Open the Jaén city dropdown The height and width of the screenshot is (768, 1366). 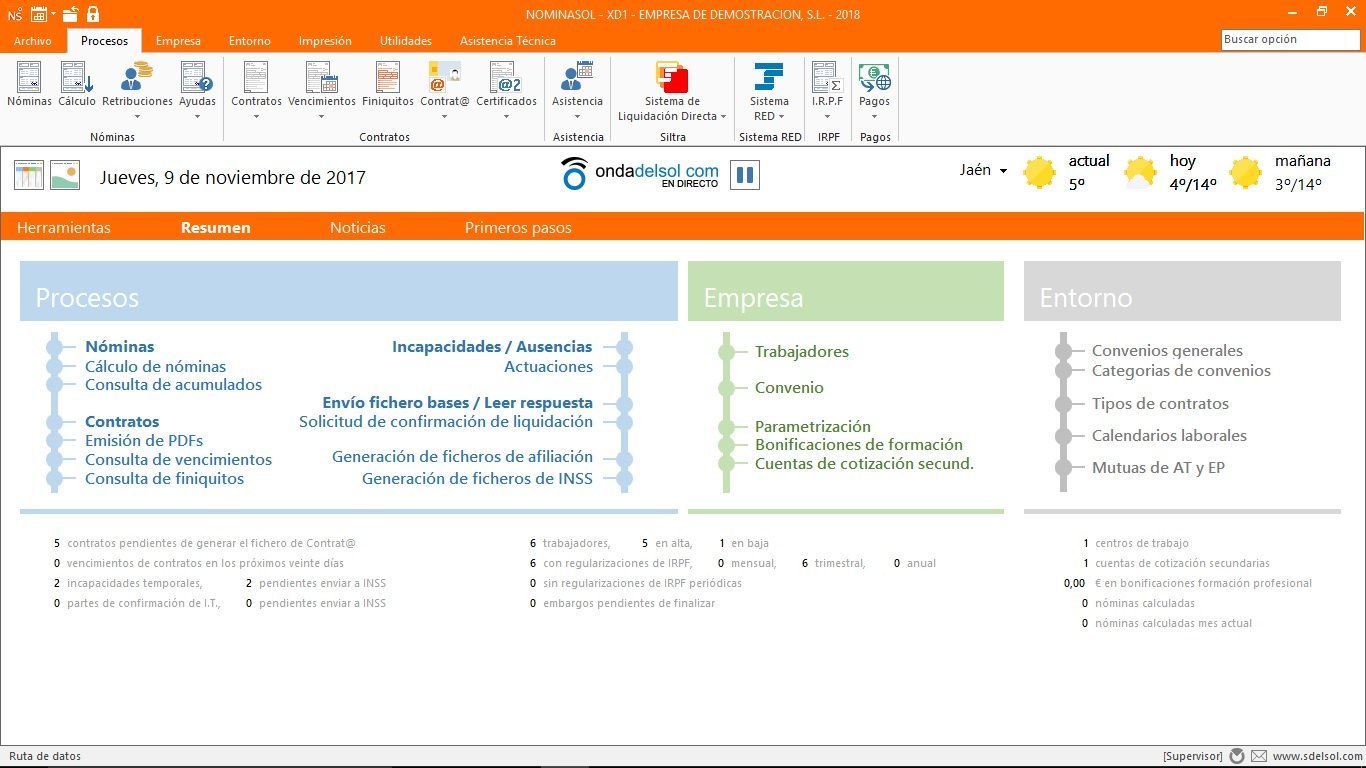983,170
